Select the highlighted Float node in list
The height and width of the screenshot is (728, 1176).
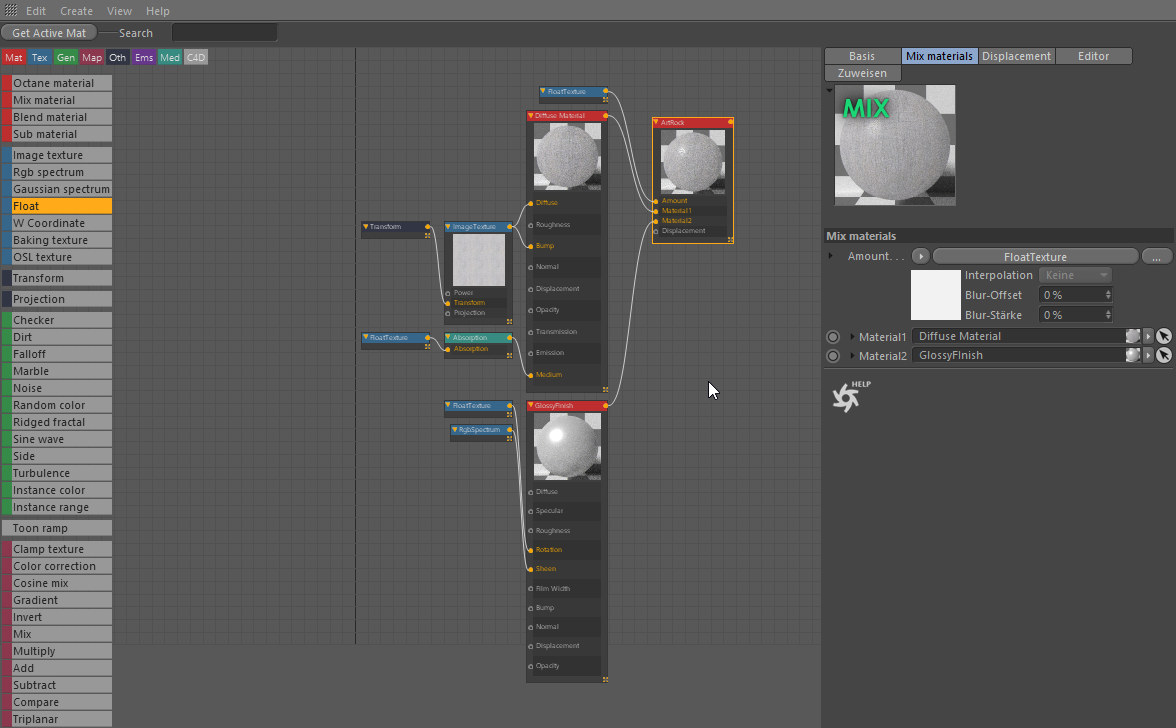pos(57,206)
